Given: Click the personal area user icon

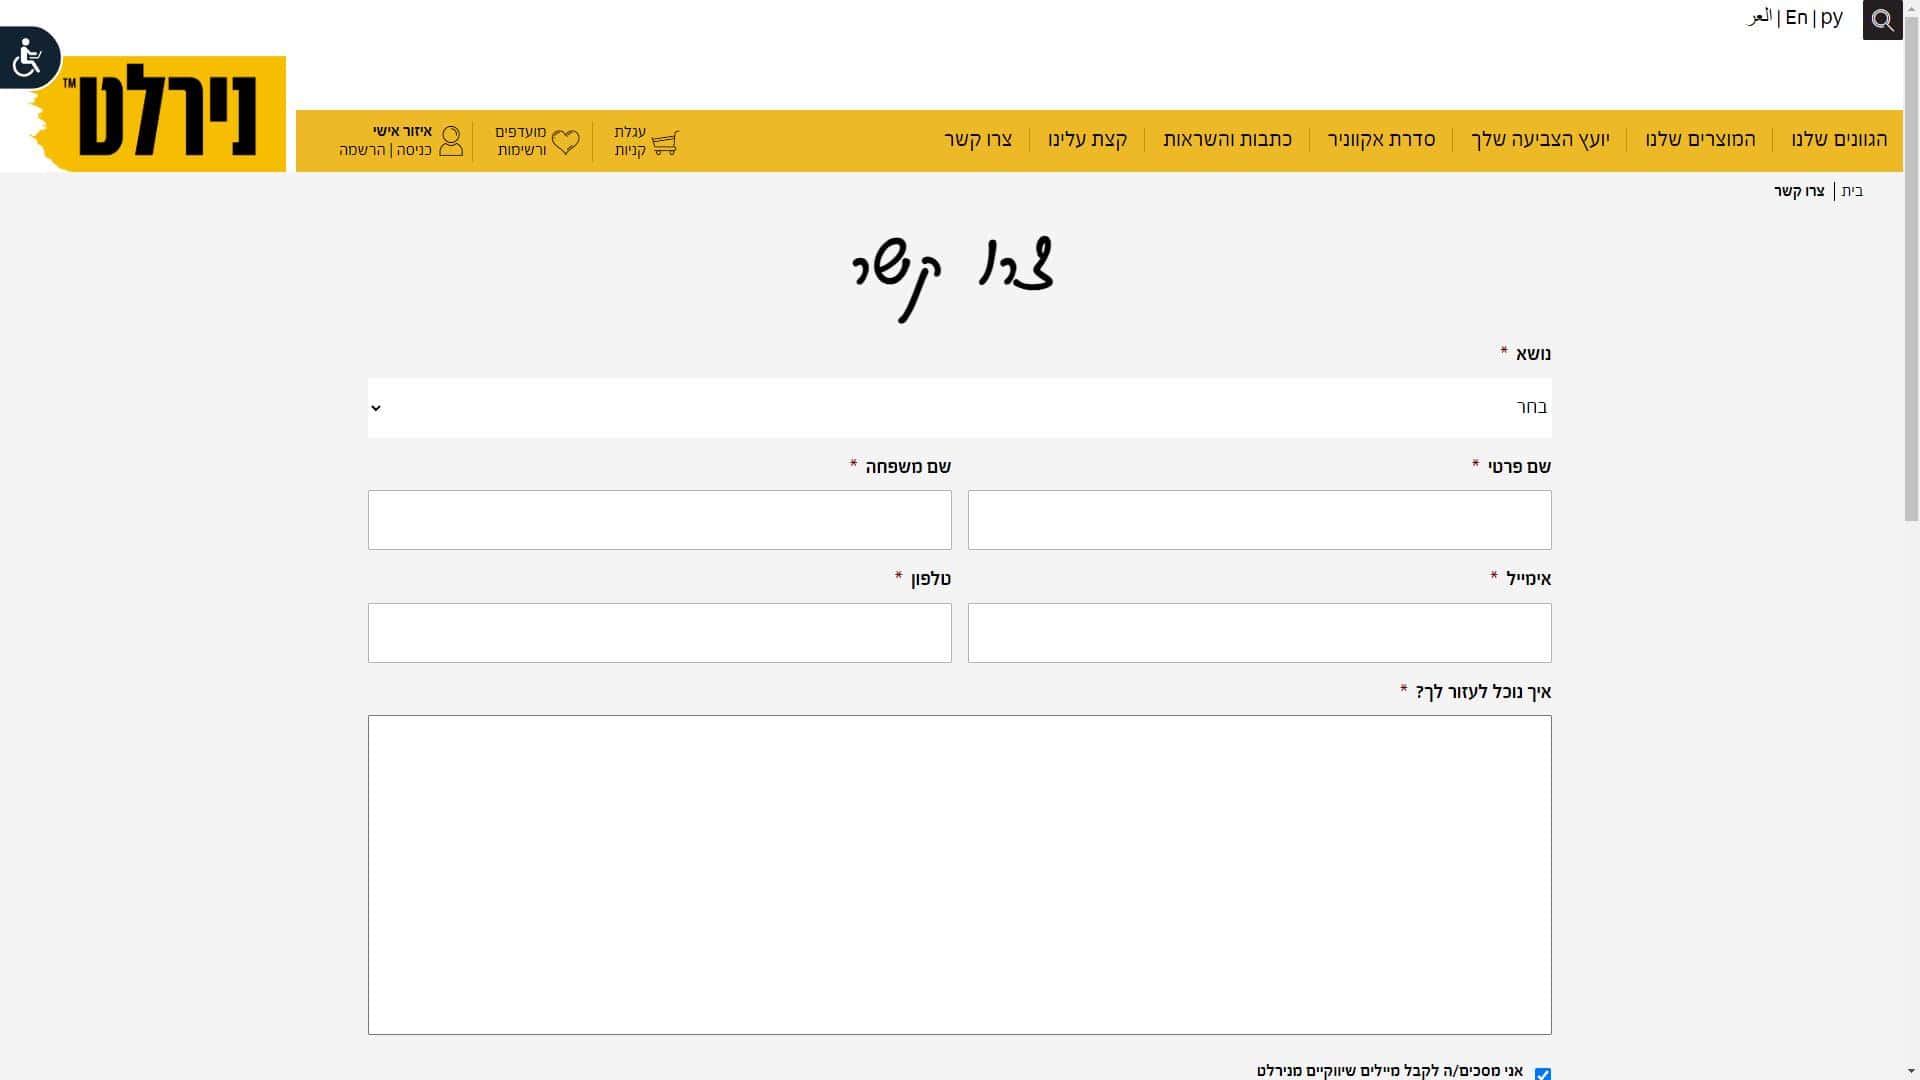Looking at the screenshot, I should pyautogui.click(x=451, y=141).
